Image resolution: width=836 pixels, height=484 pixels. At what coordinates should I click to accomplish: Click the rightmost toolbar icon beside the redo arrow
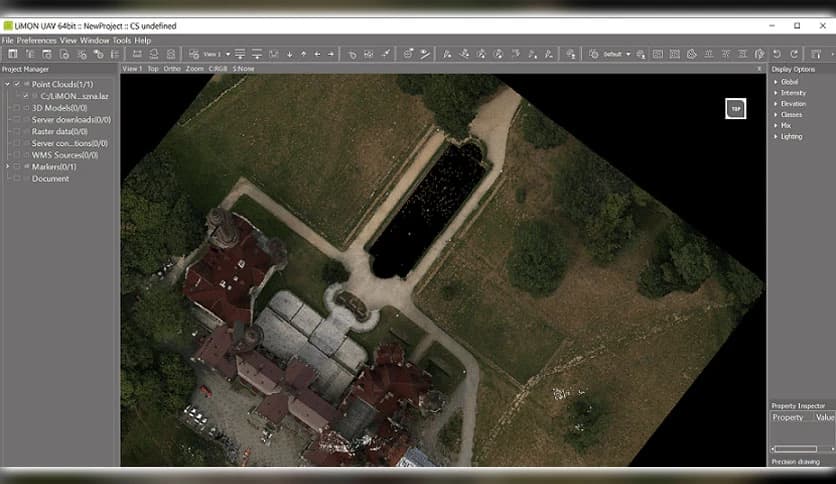(x=816, y=54)
